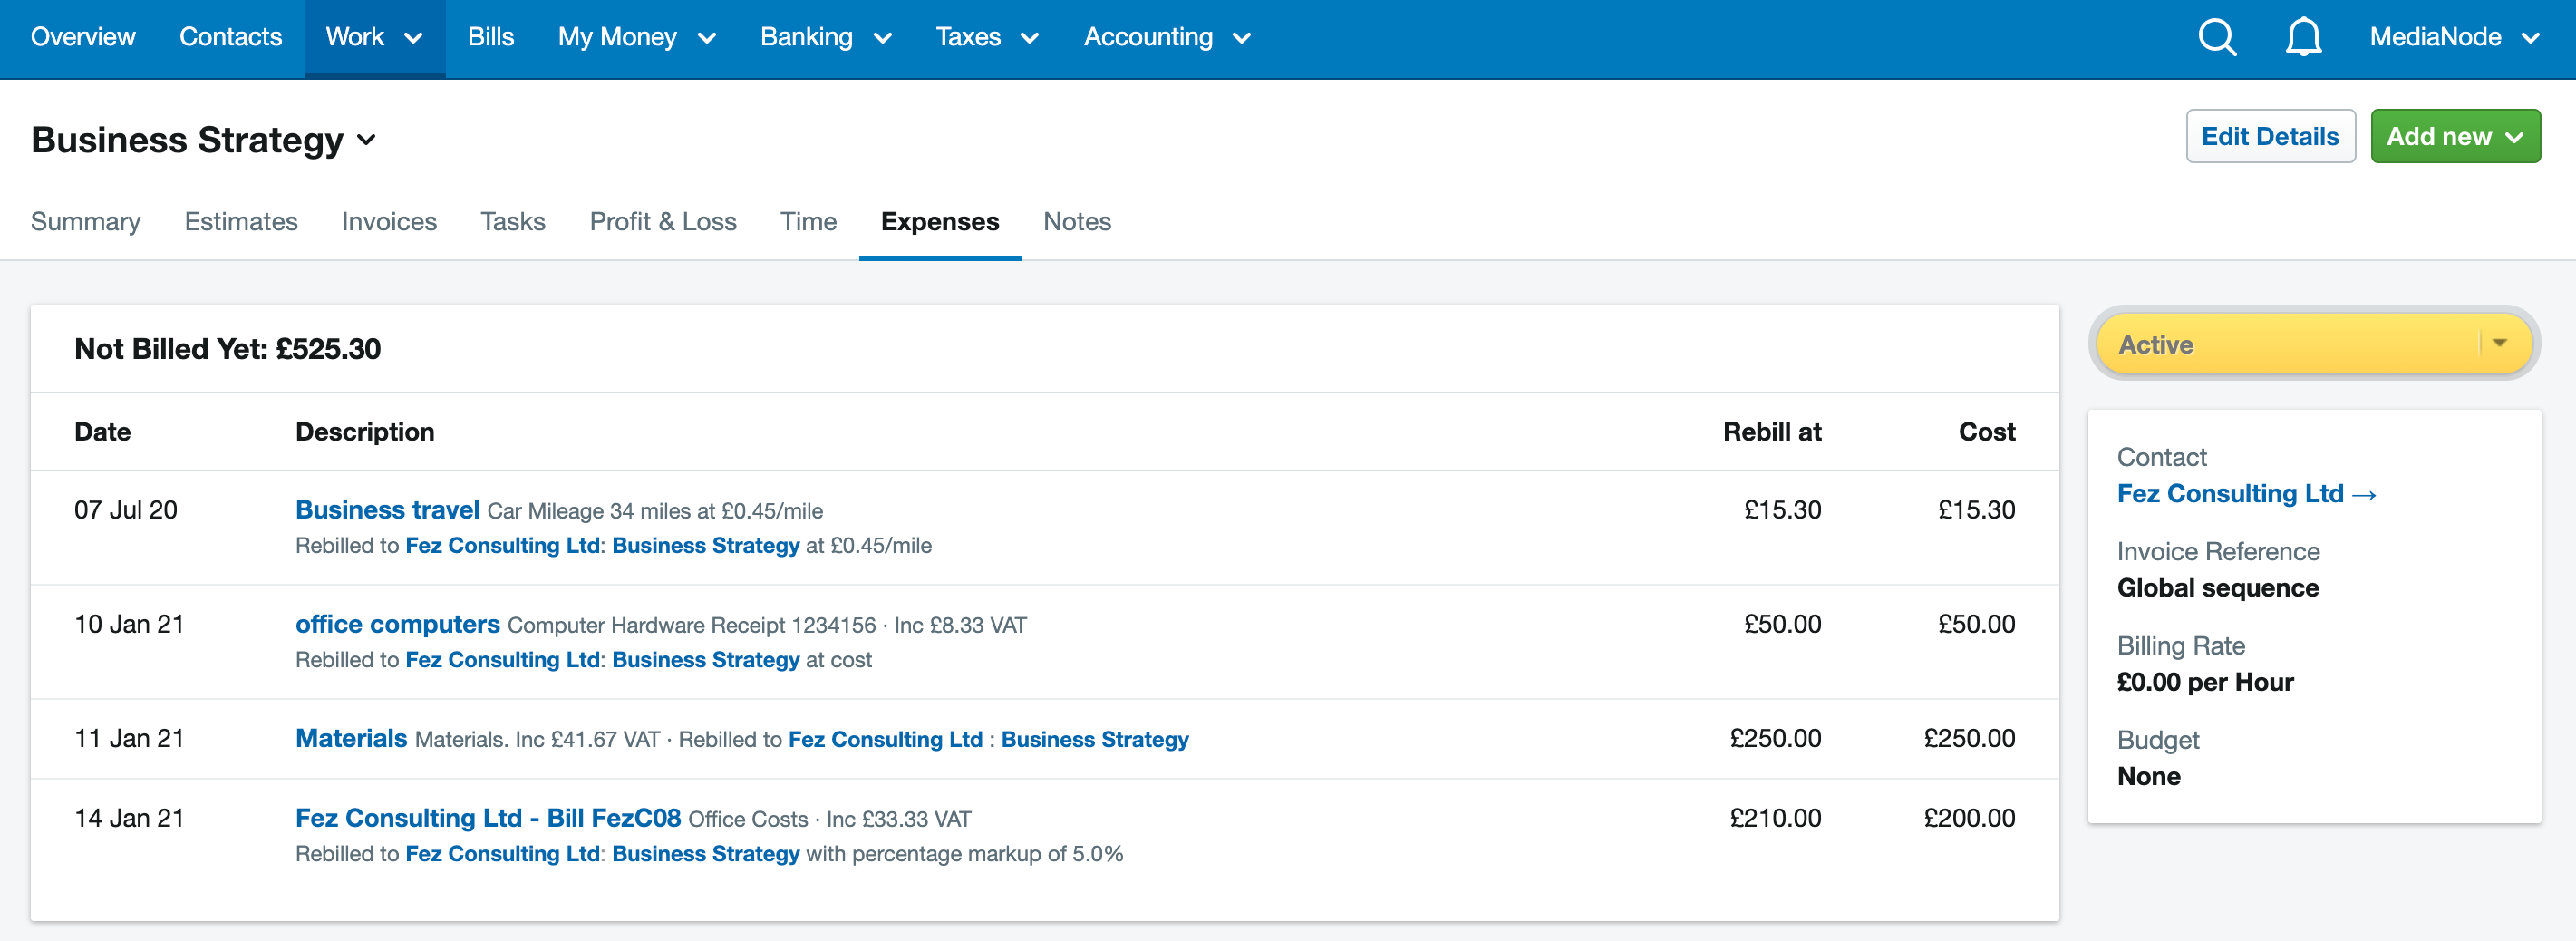
Task: Expand the Taxes menu
Action: (986, 38)
